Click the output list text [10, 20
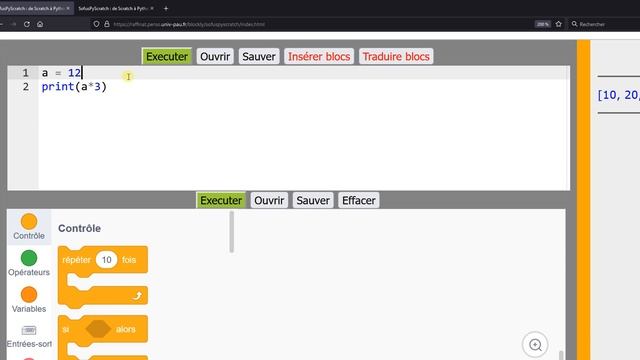The image size is (640, 360). point(618,95)
